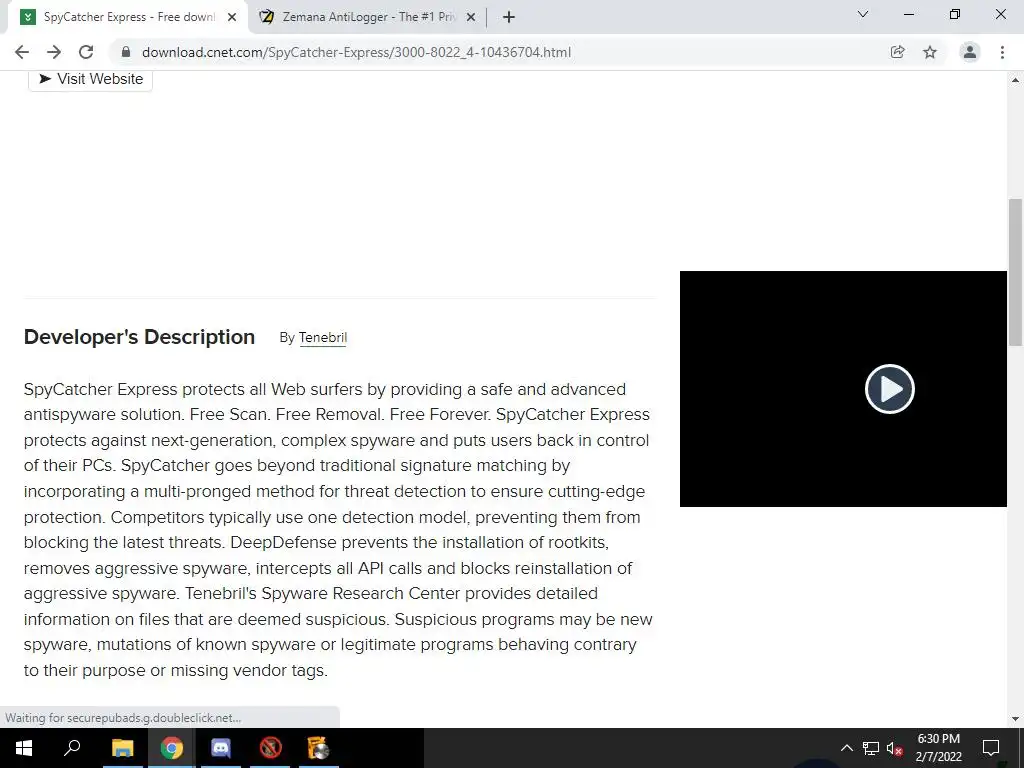The width and height of the screenshot is (1024, 768).
Task: Bookmark this page with the star
Action: 930,52
